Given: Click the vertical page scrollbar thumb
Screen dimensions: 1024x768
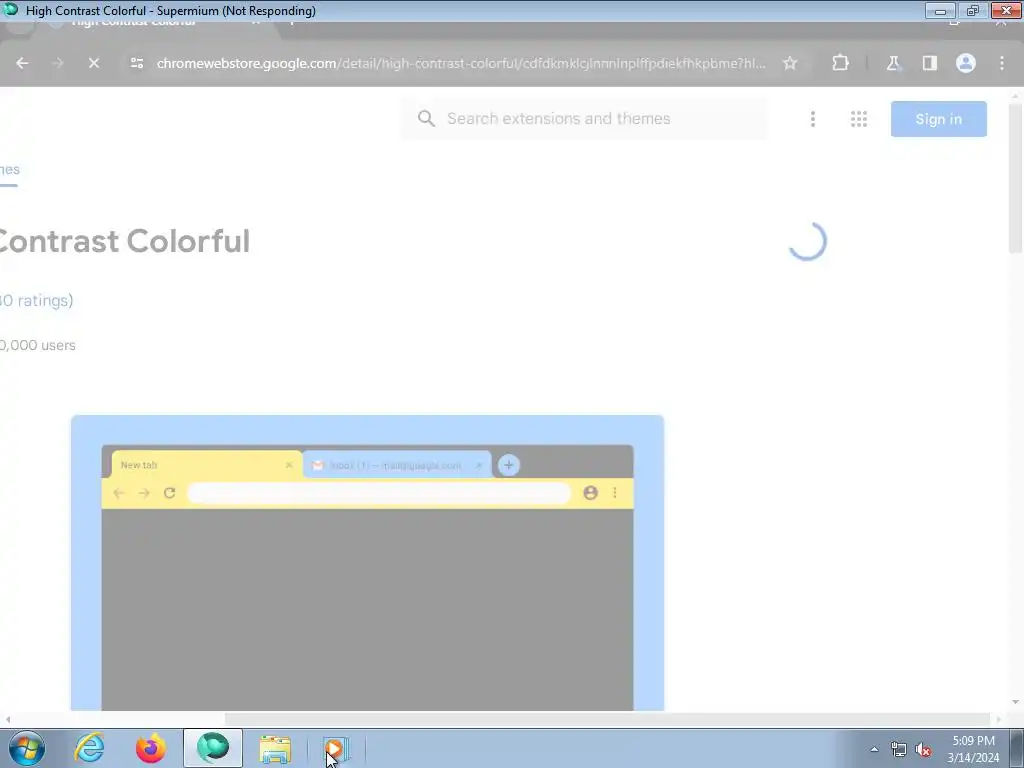Looking at the screenshot, I should [x=1015, y=178].
